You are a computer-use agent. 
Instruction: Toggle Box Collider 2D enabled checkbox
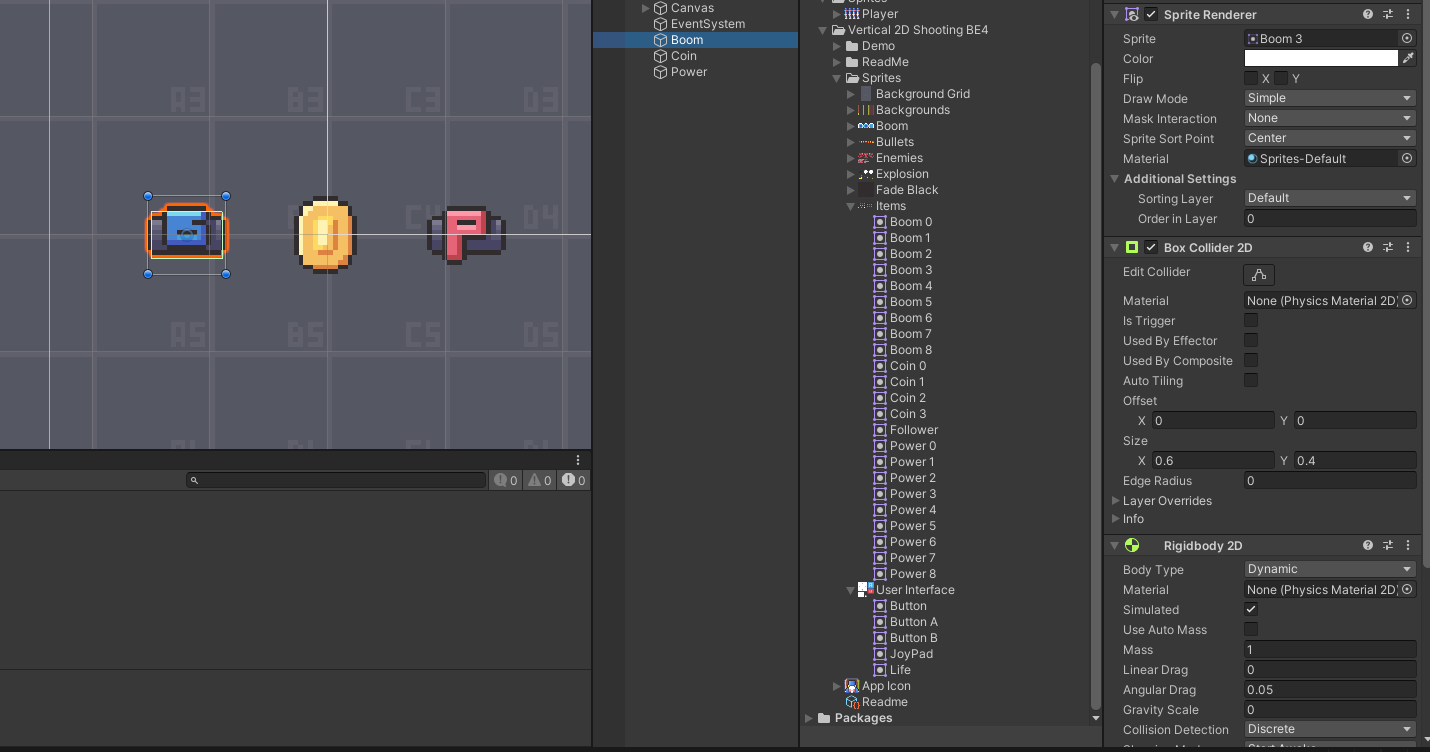pyautogui.click(x=1151, y=247)
